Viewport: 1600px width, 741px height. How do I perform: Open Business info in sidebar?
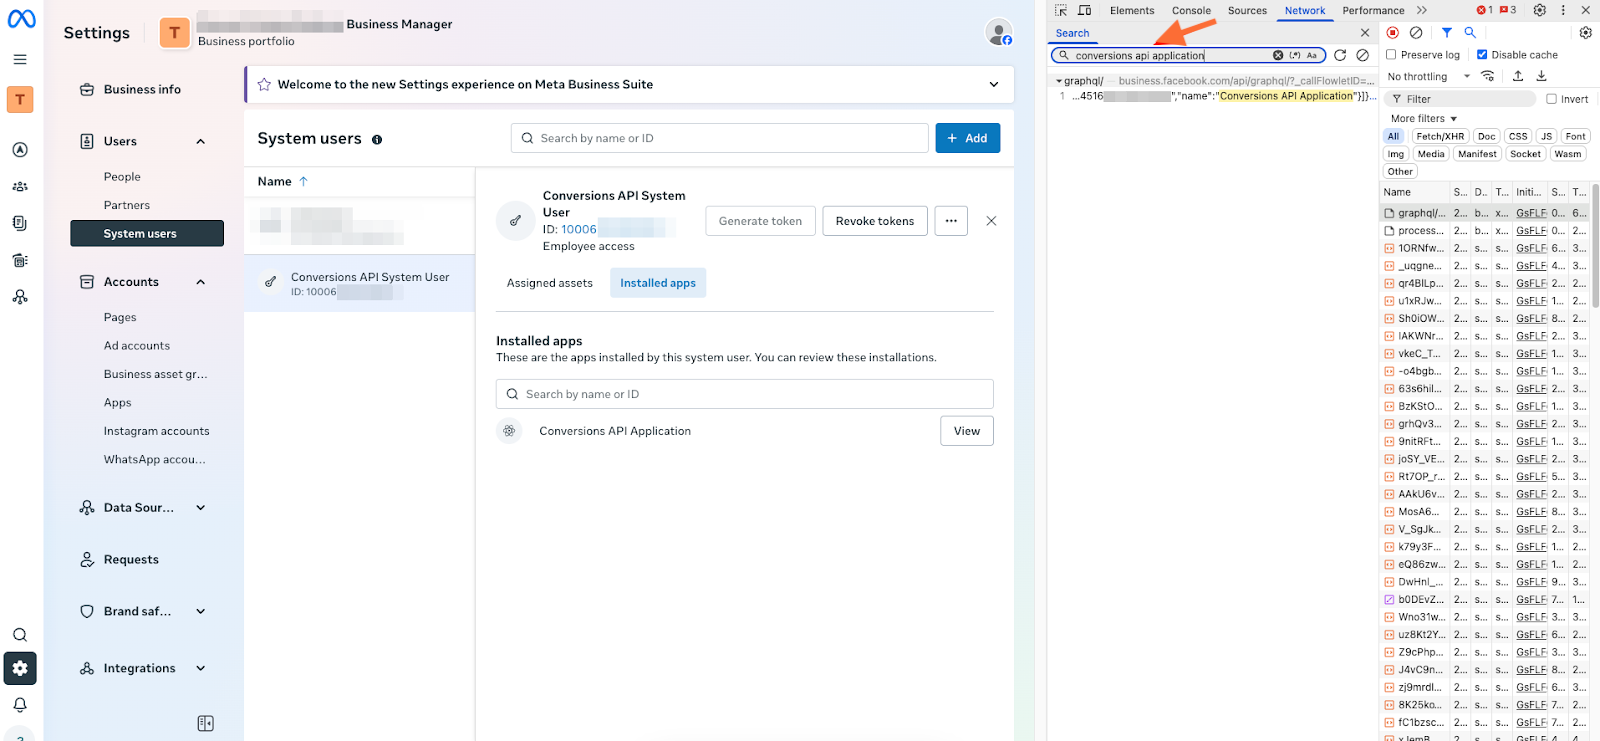click(142, 90)
